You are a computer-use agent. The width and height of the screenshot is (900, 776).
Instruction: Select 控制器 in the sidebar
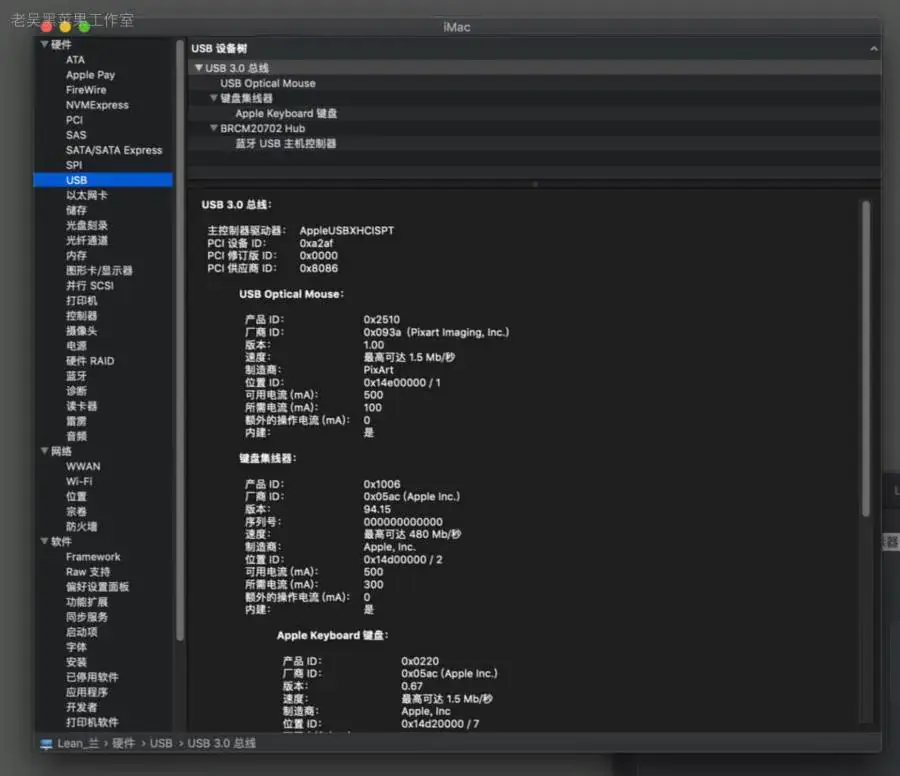[x=82, y=316]
